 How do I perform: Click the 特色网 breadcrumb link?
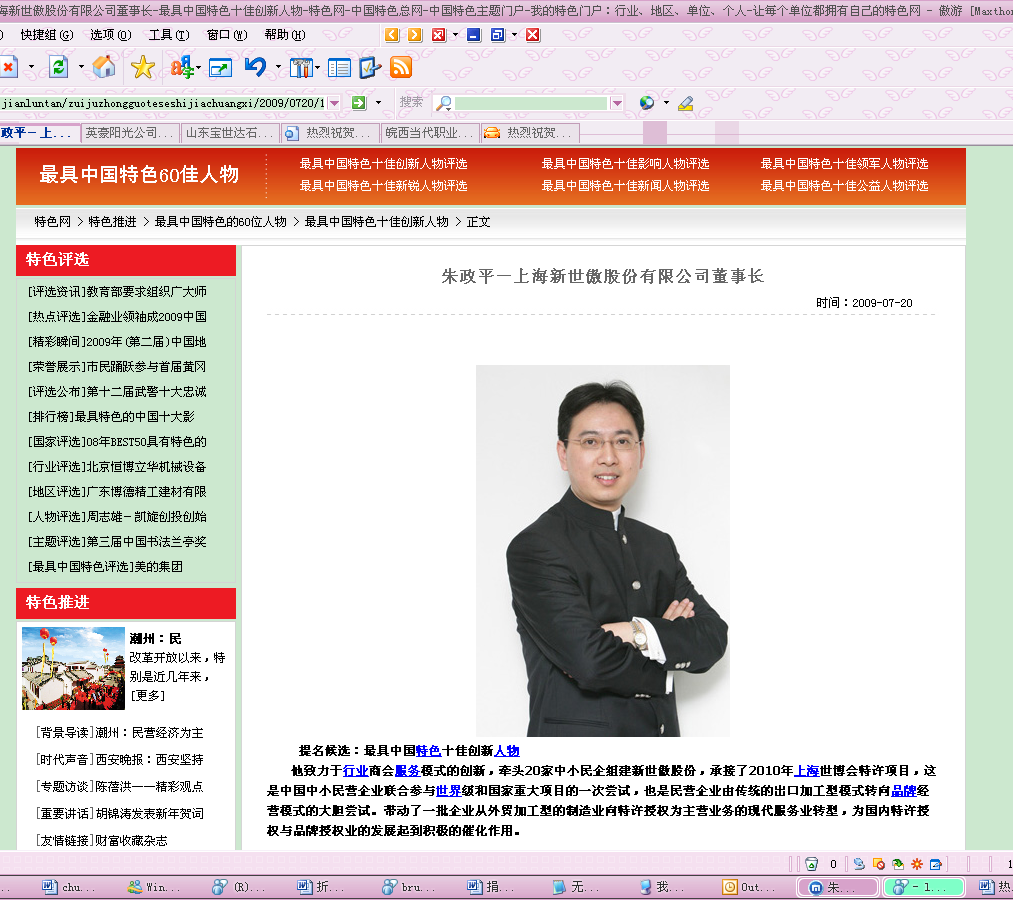pyautogui.click(x=52, y=222)
